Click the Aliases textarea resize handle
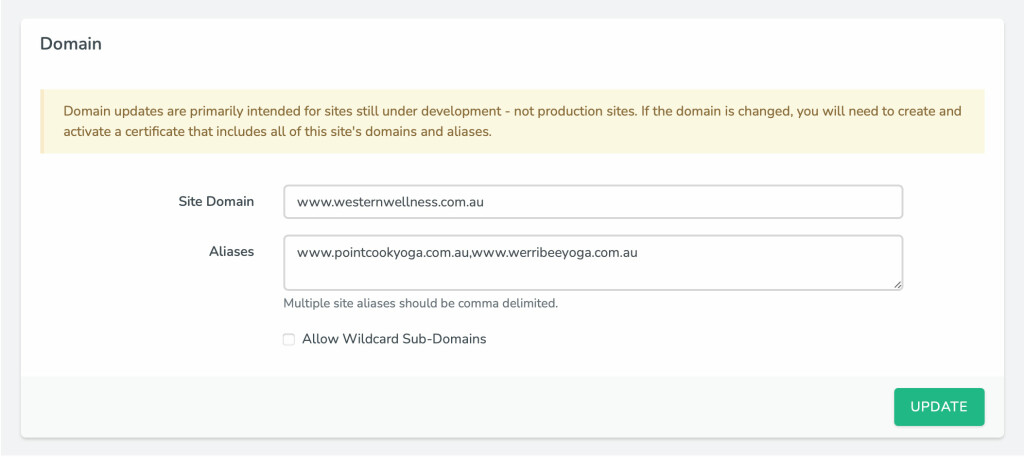 [897, 284]
